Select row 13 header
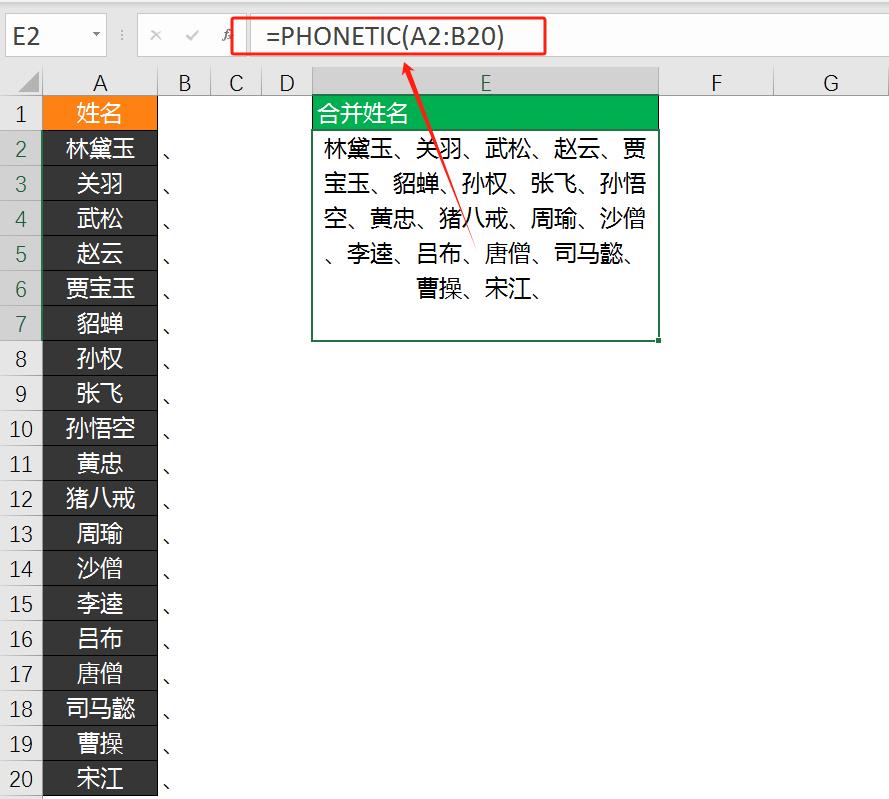The width and height of the screenshot is (889, 799). tap(21, 534)
